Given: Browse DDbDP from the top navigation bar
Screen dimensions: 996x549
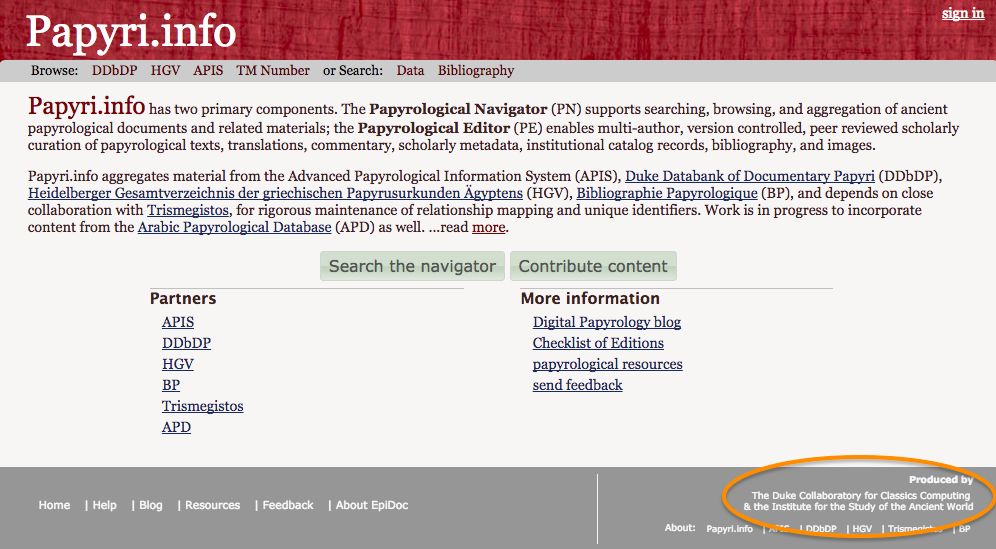Looking at the screenshot, I should click(114, 71).
